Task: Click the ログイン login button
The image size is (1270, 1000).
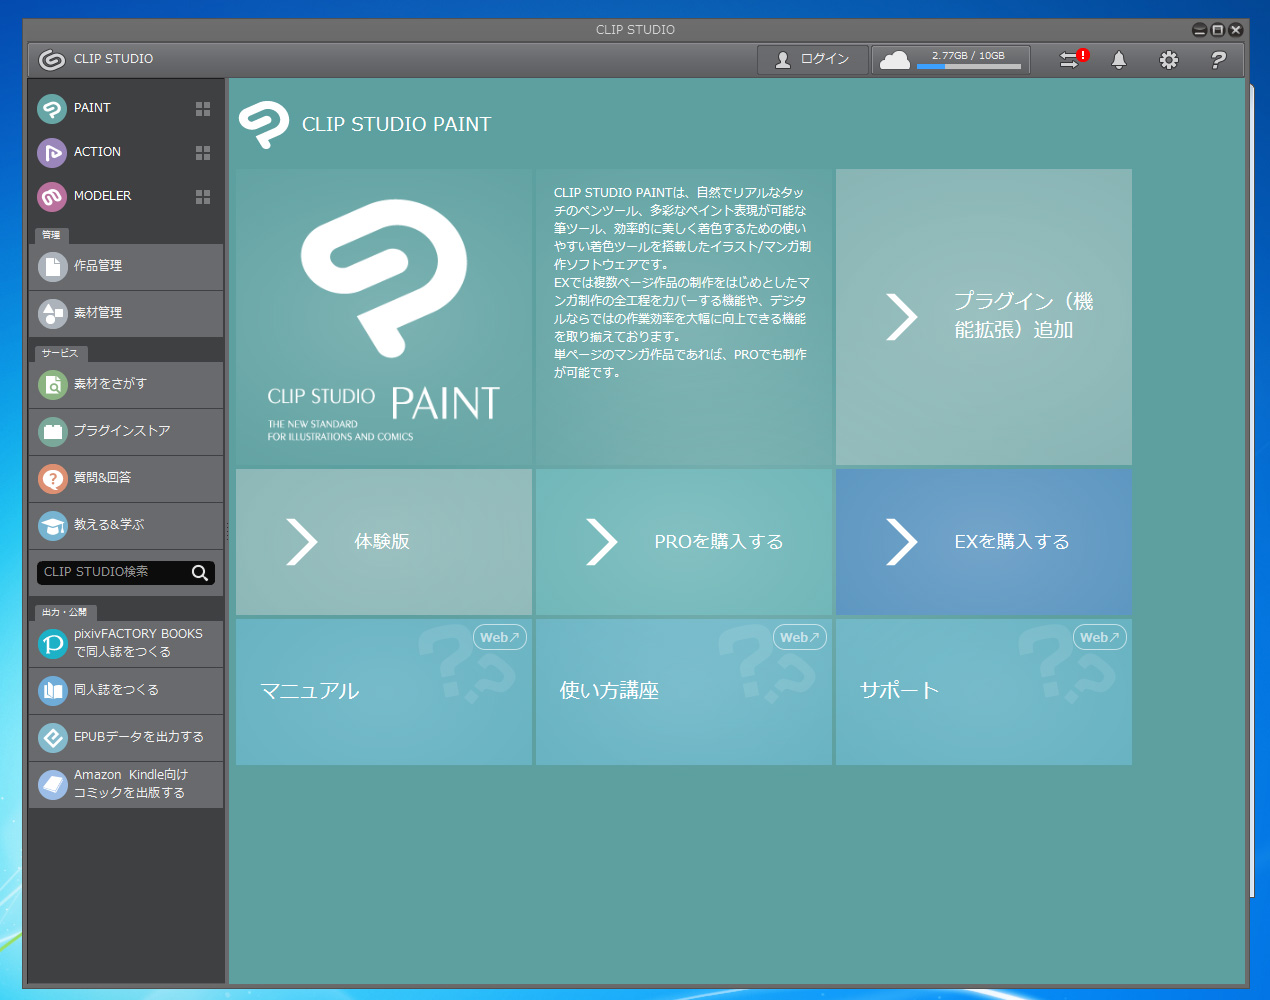Action: [812, 60]
